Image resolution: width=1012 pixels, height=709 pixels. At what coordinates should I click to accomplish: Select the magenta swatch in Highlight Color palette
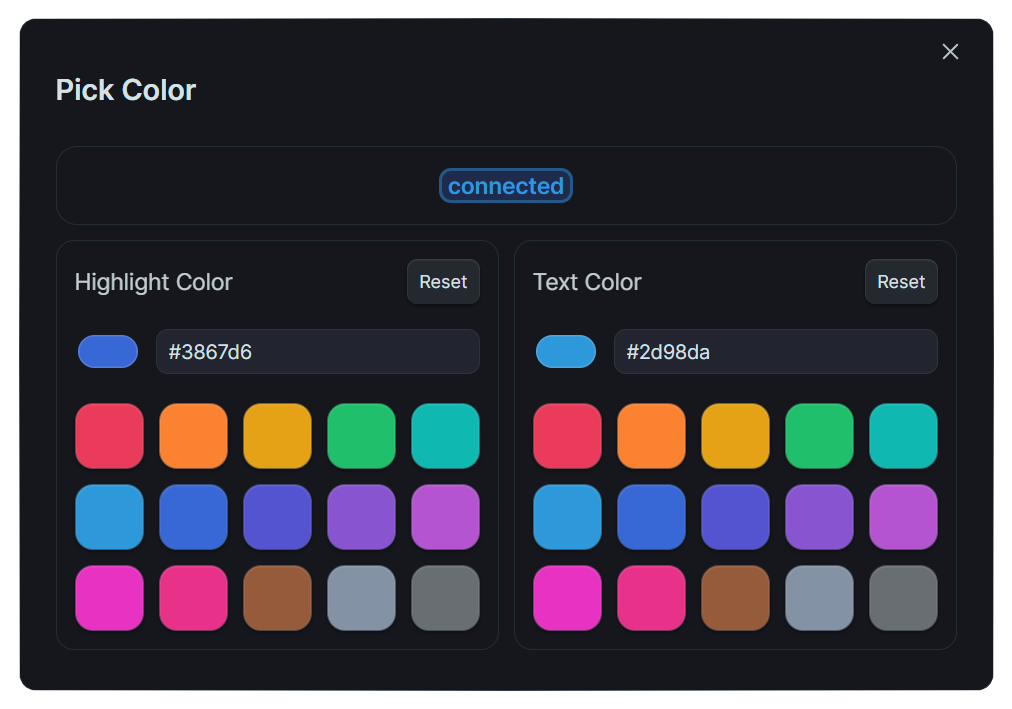click(109, 598)
